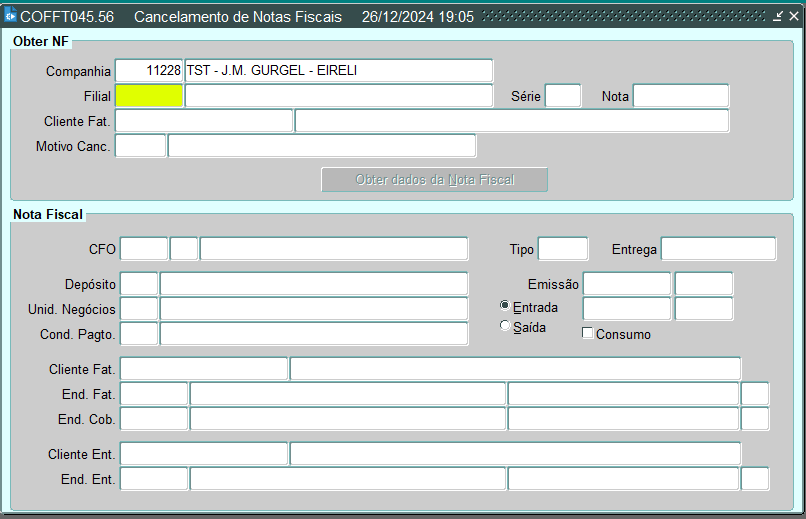Close the Cancelamento de Notas Fiscais window
The width and height of the screenshot is (806, 519).
click(x=794, y=17)
